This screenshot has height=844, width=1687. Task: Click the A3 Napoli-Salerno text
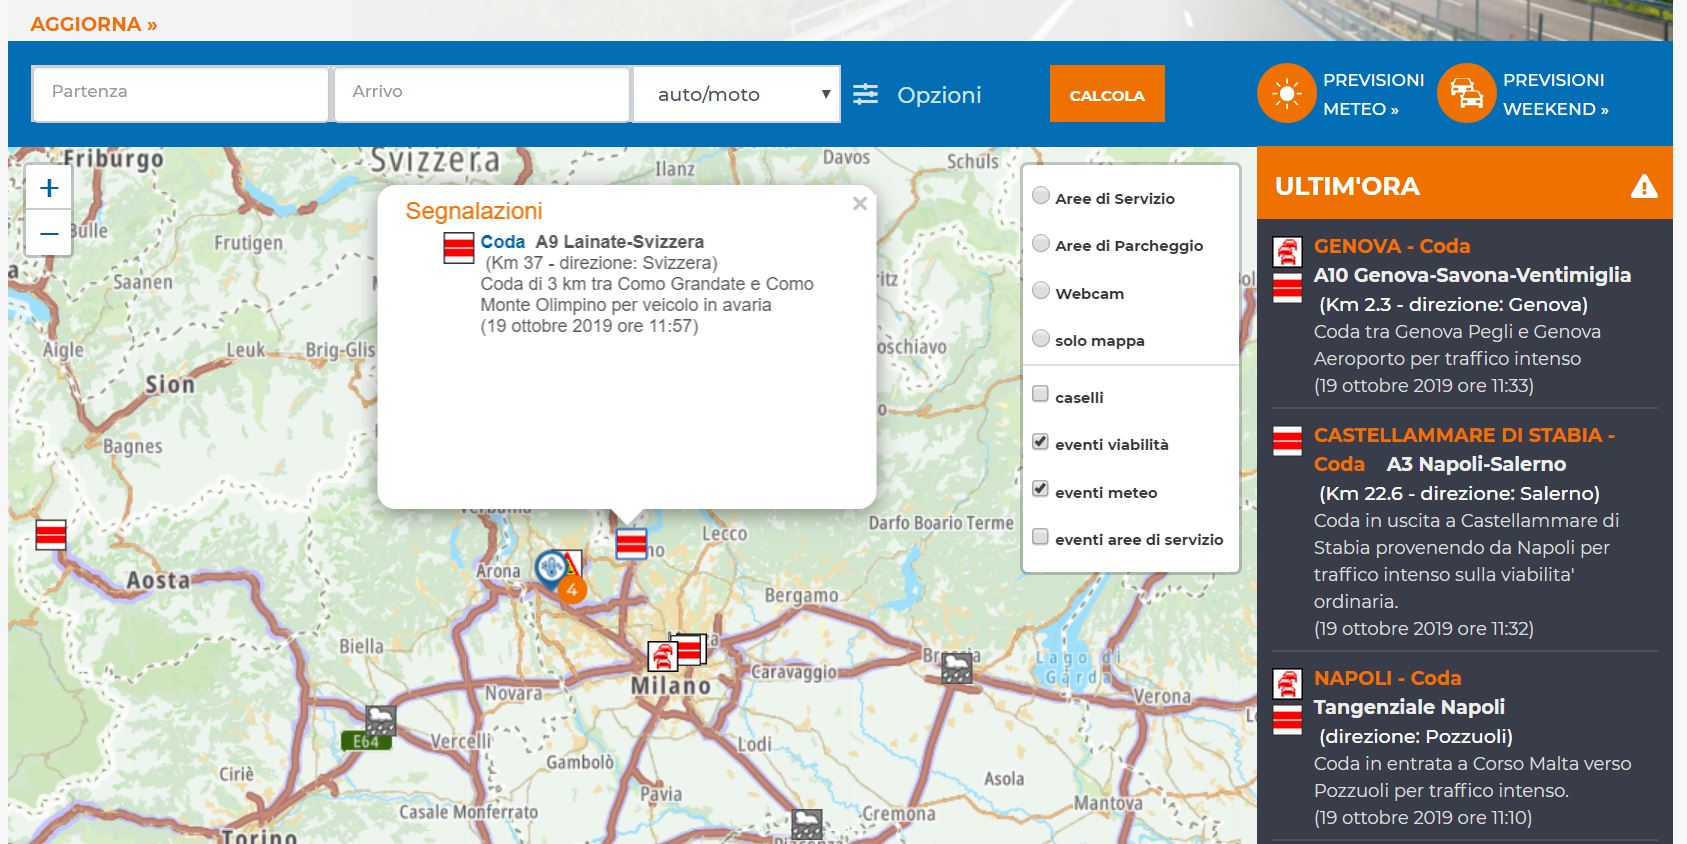tap(1476, 464)
